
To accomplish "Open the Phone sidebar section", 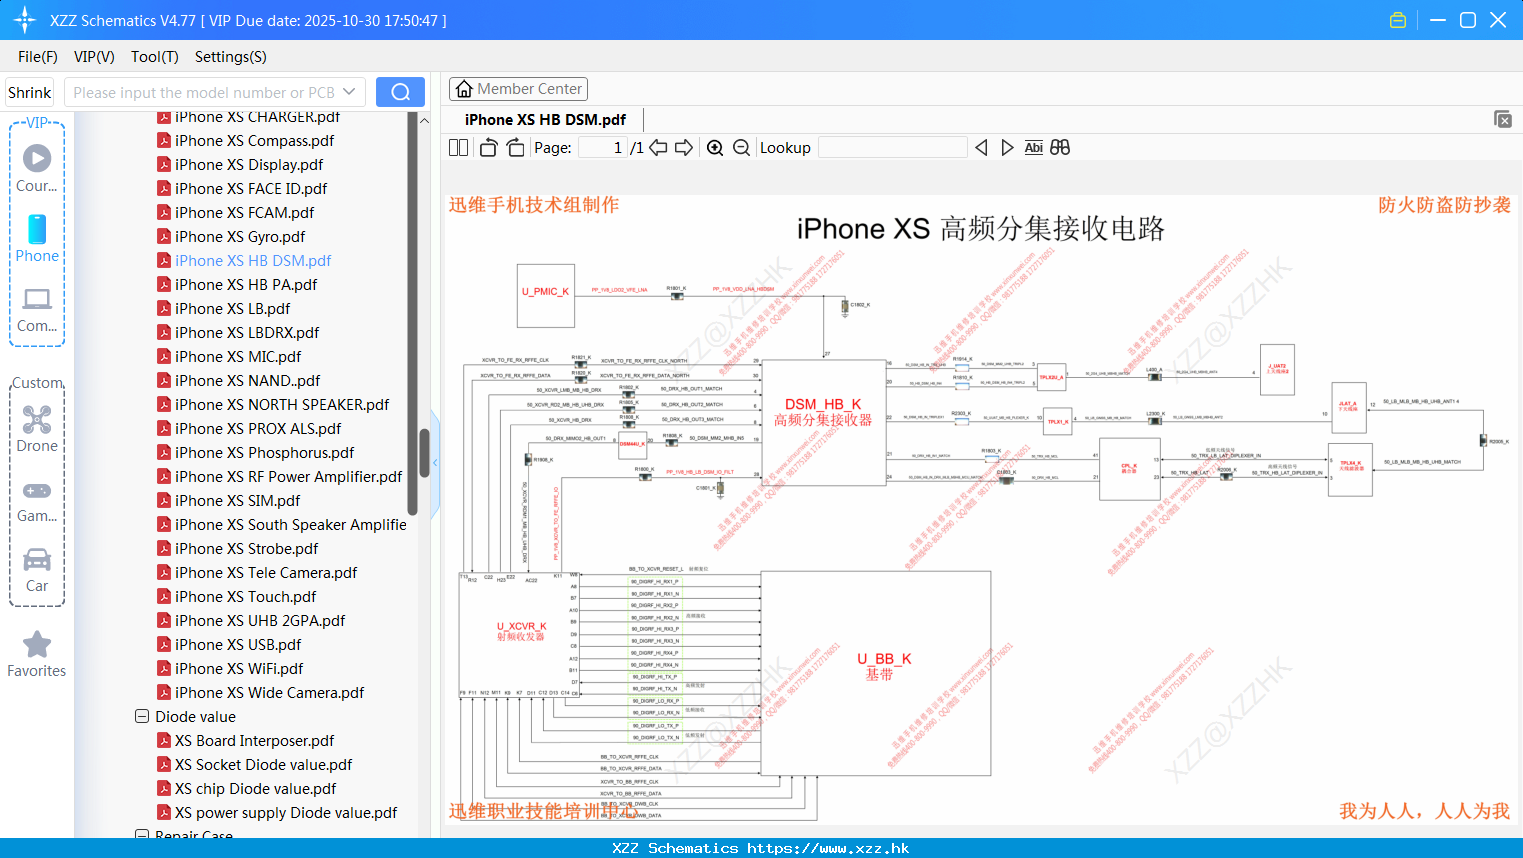I will pos(37,239).
